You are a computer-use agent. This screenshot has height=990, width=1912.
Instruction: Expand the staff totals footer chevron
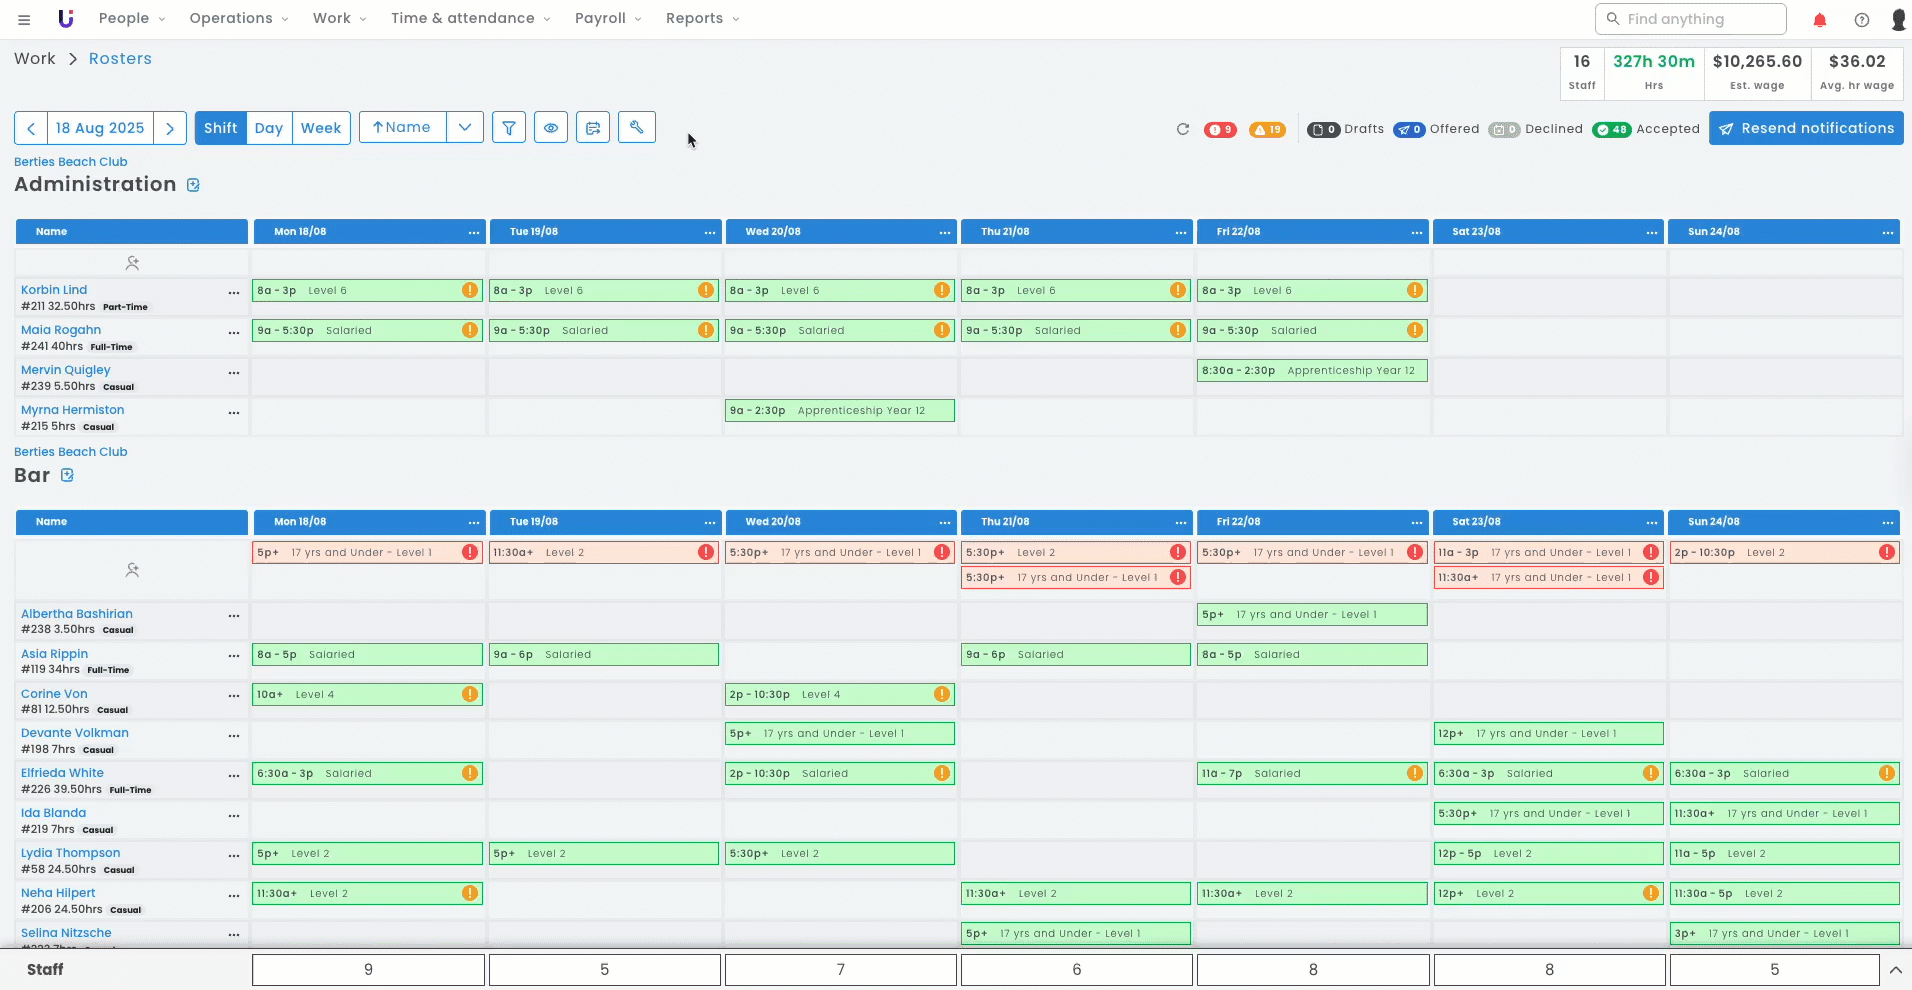tap(1895, 970)
